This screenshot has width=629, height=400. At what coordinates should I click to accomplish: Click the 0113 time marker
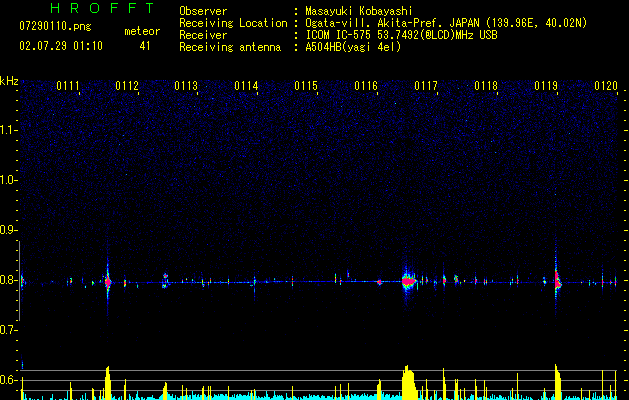click(186, 85)
